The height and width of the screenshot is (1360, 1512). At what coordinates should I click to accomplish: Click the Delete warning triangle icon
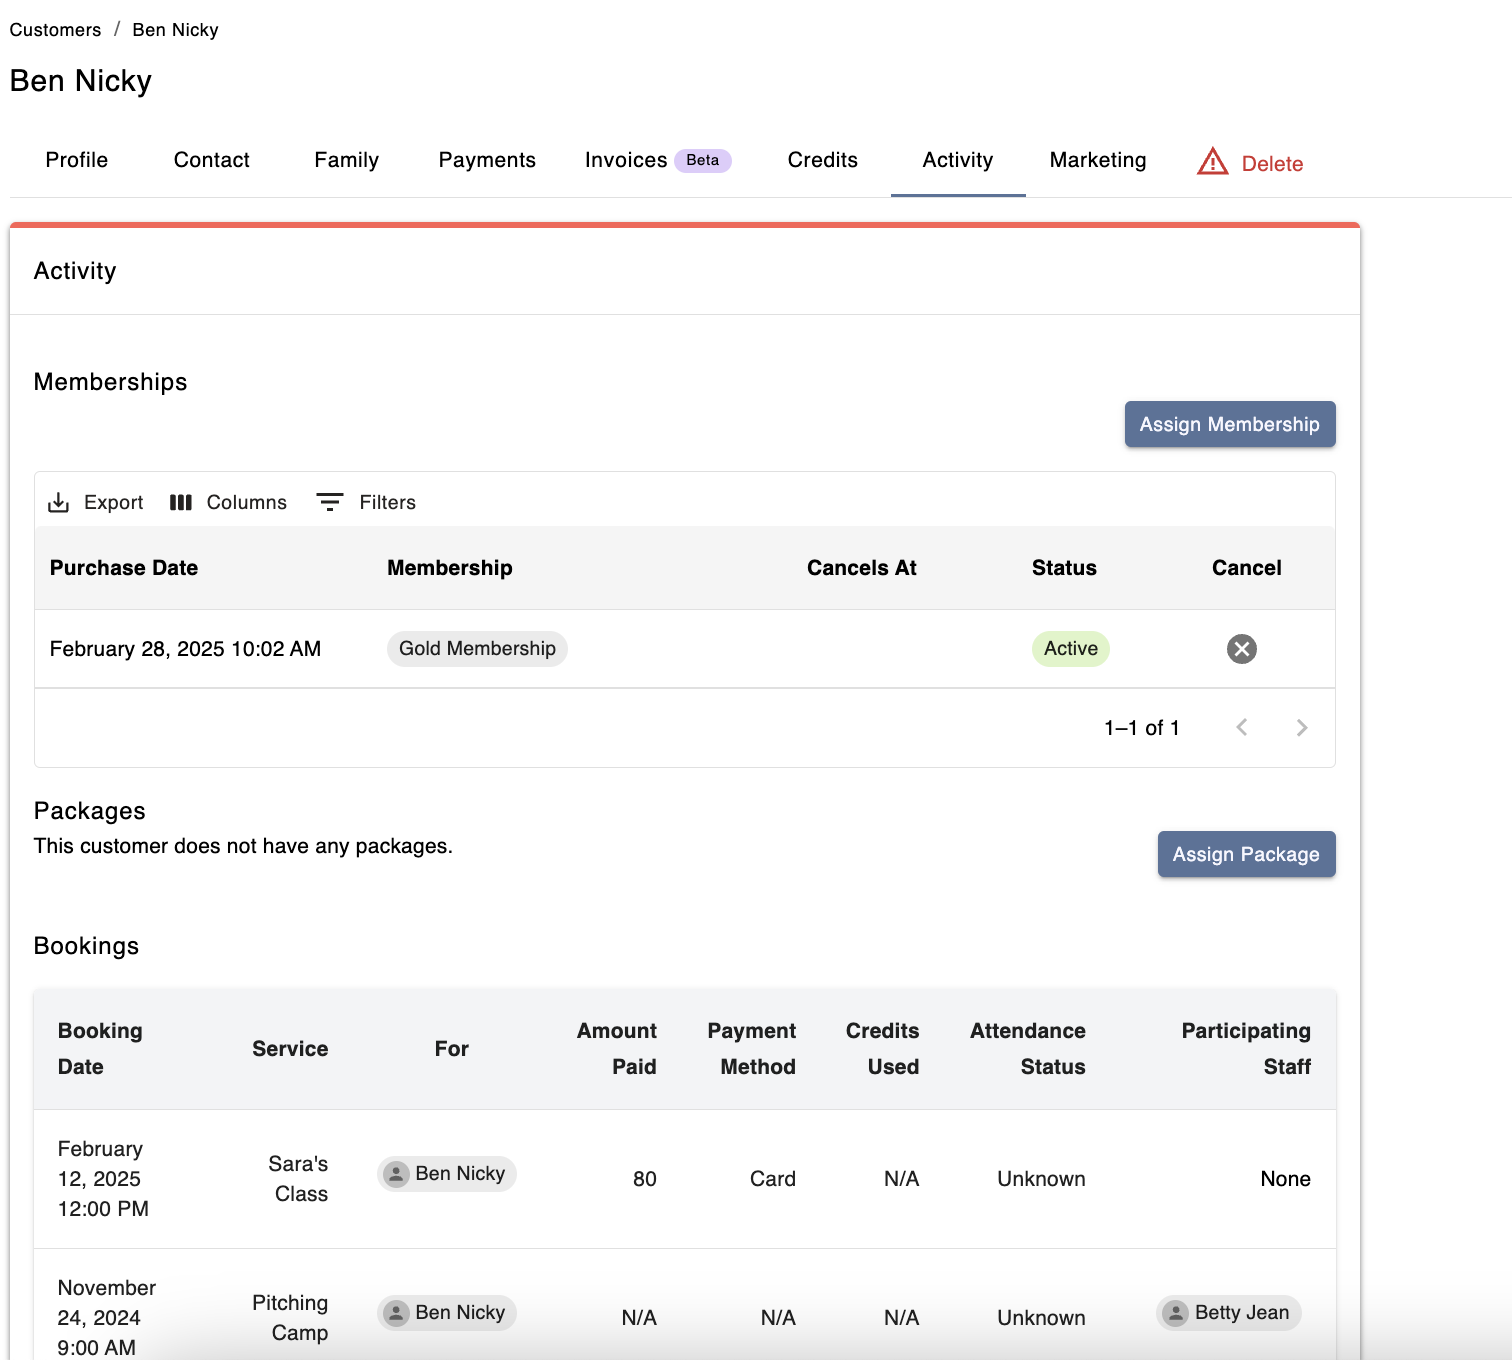click(1212, 162)
